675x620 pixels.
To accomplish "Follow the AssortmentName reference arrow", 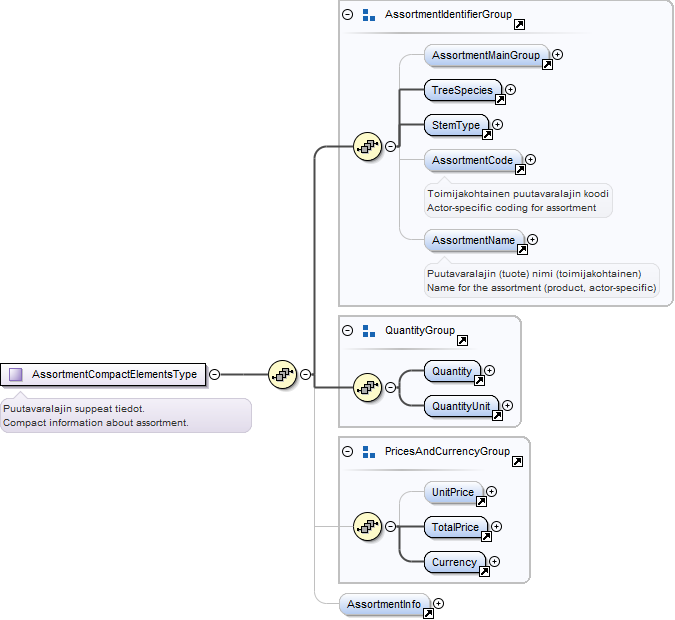I will (x=522, y=250).
